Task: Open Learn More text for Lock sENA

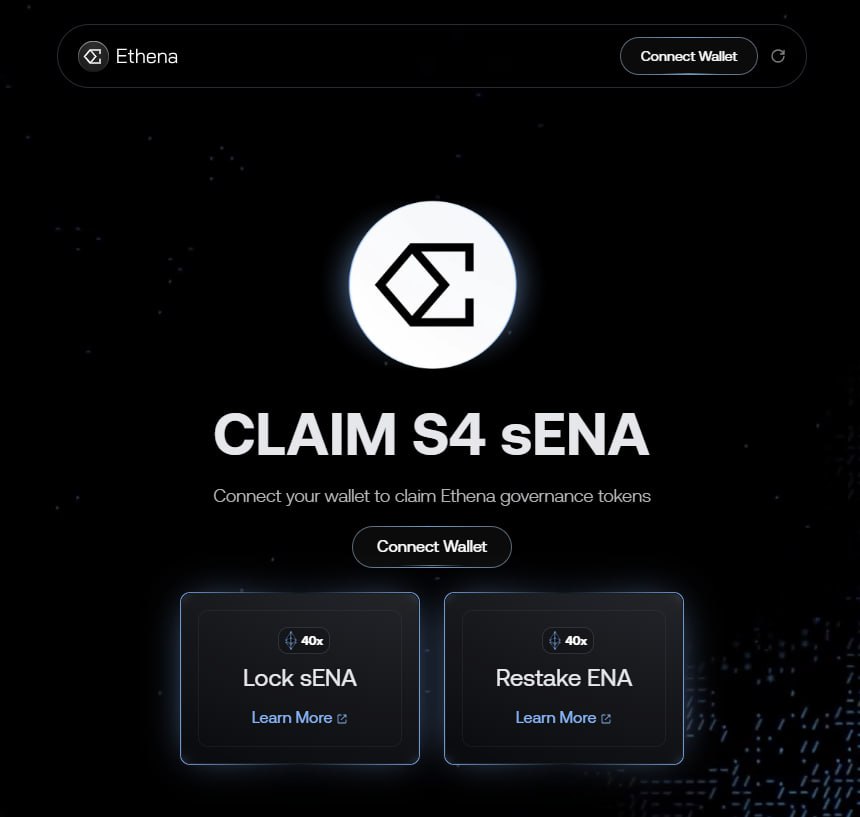Action: [x=291, y=717]
